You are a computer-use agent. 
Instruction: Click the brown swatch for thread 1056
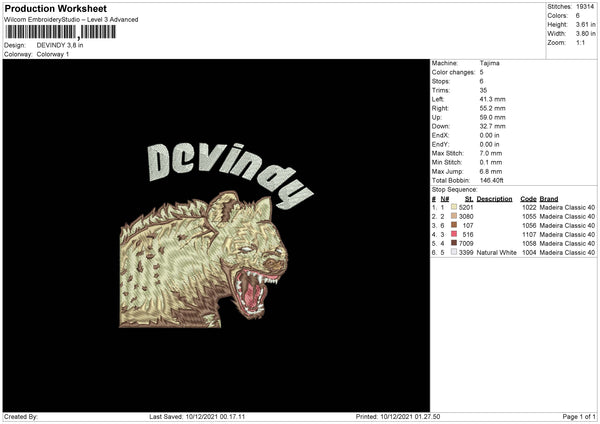pos(455,225)
